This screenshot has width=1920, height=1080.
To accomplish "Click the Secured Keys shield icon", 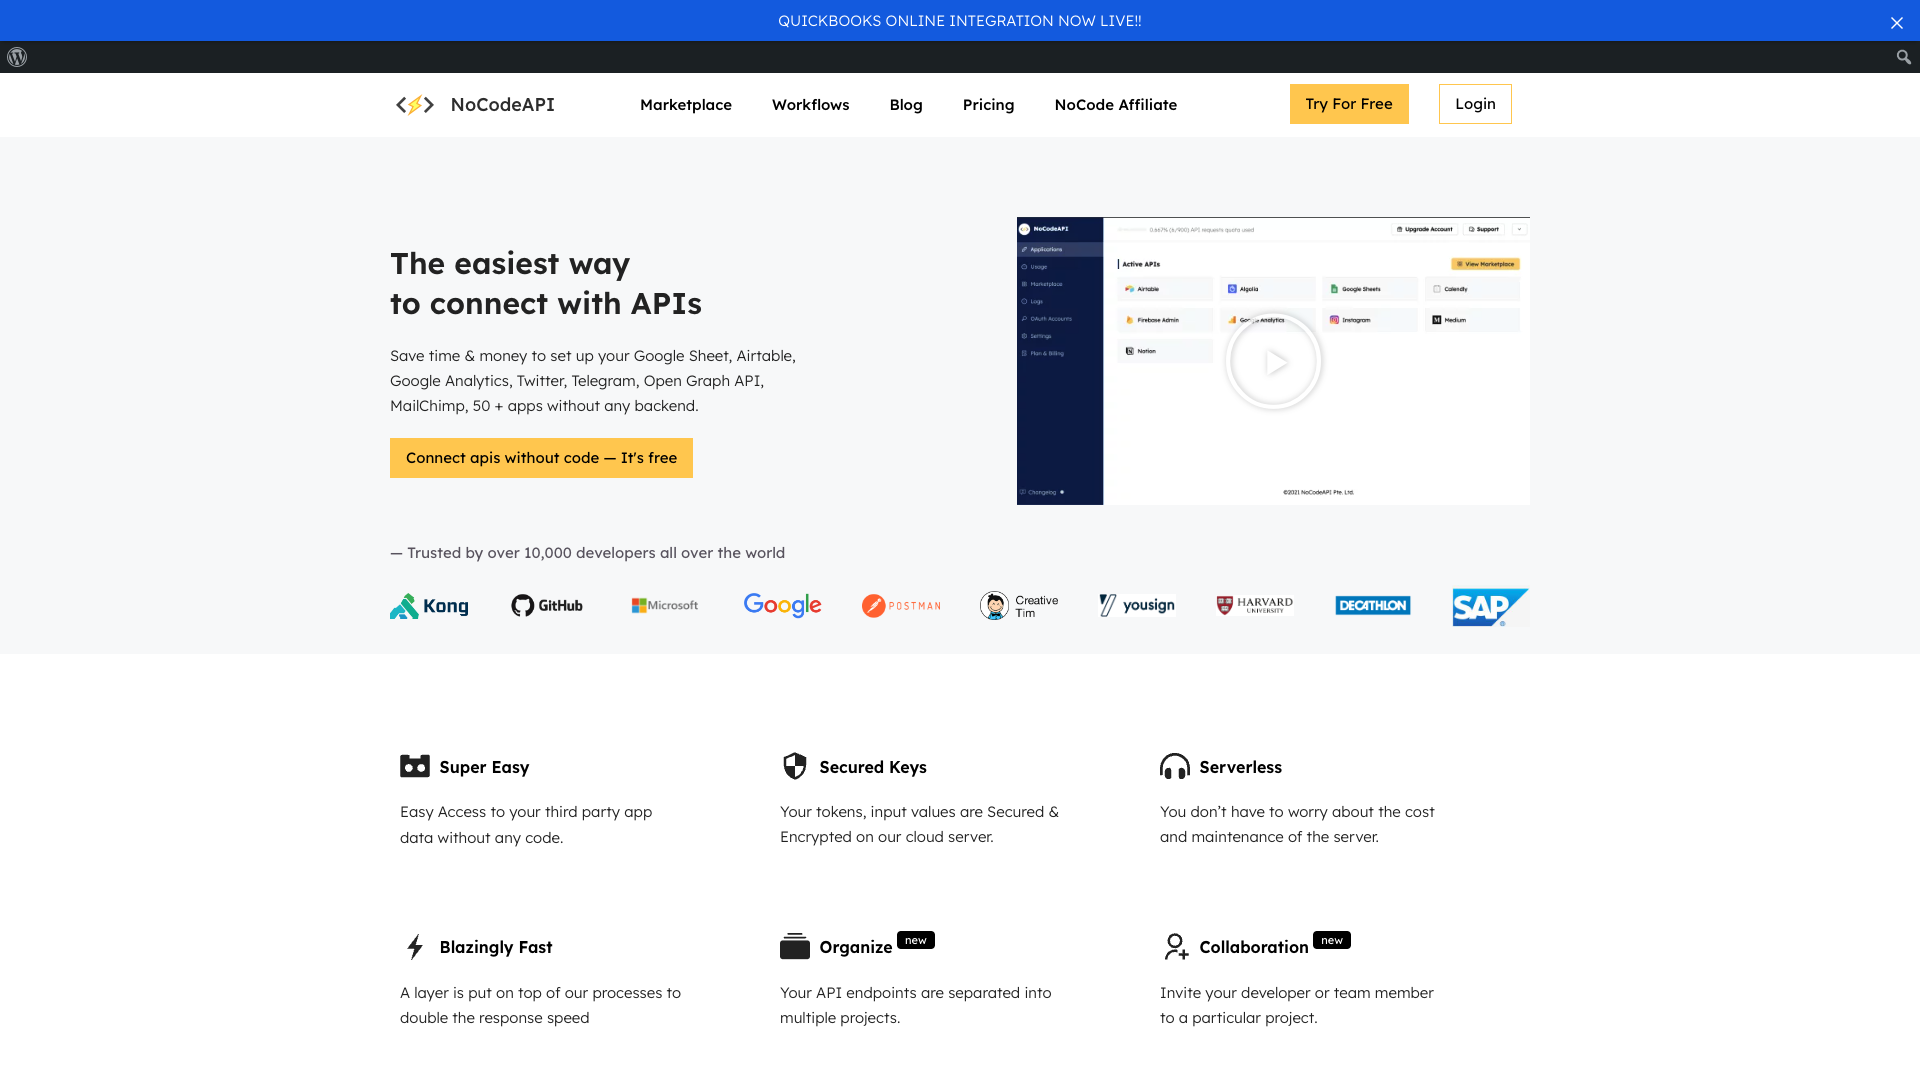I will [x=794, y=766].
